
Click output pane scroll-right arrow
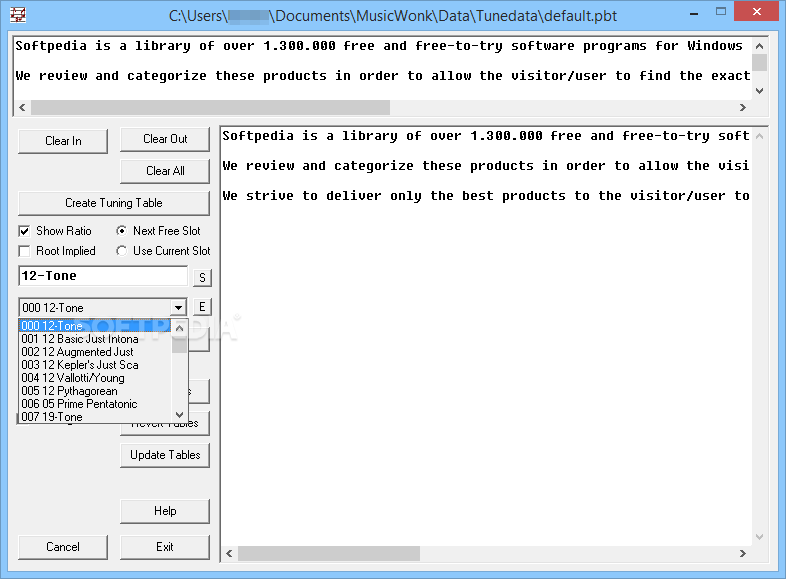(743, 553)
